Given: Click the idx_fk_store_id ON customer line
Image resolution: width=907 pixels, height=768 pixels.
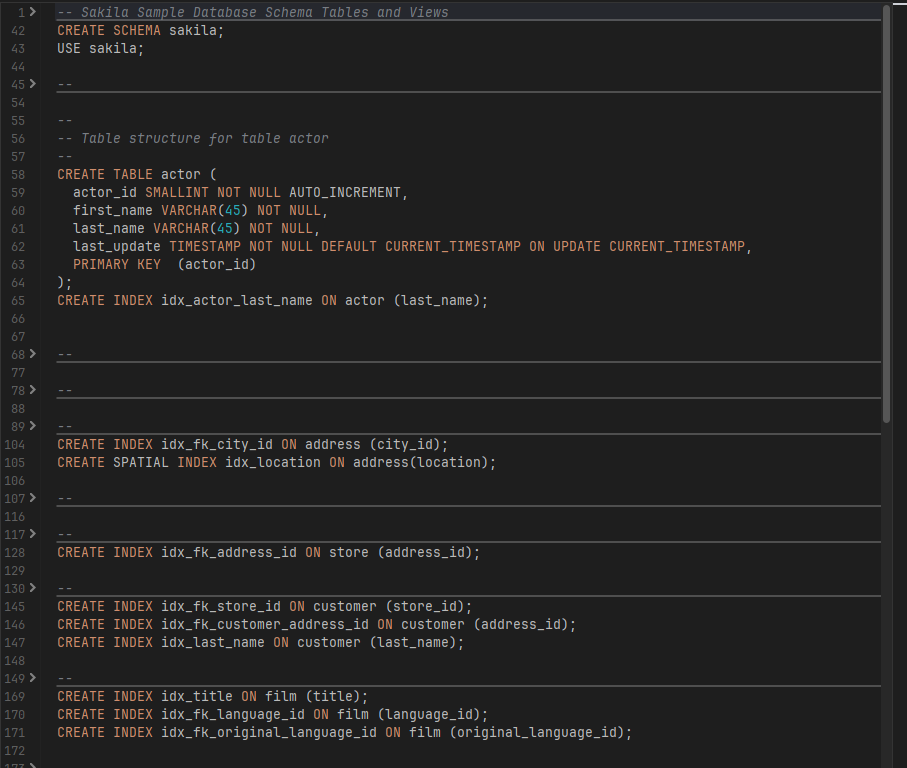Looking at the screenshot, I should [x=264, y=606].
